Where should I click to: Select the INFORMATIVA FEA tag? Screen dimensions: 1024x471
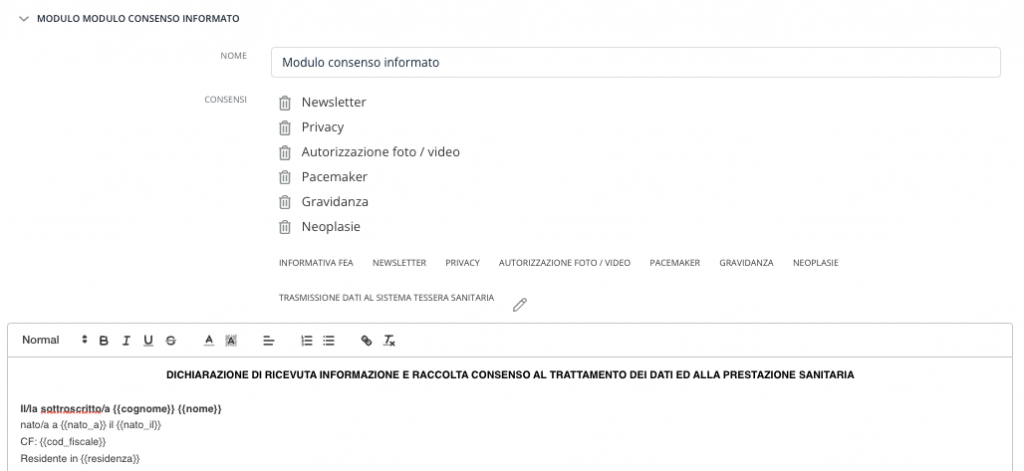pyautogui.click(x=316, y=263)
